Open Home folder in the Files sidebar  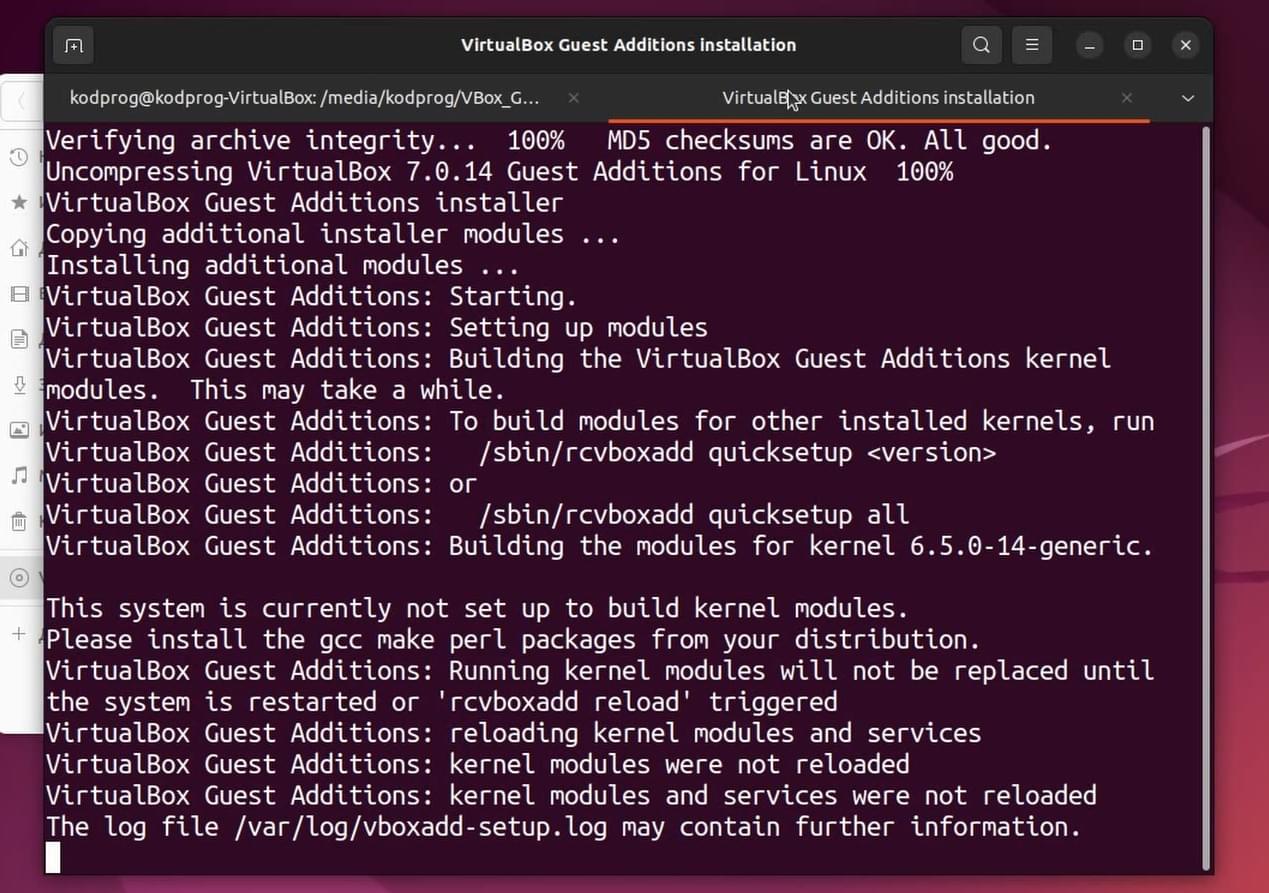(x=18, y=248)
